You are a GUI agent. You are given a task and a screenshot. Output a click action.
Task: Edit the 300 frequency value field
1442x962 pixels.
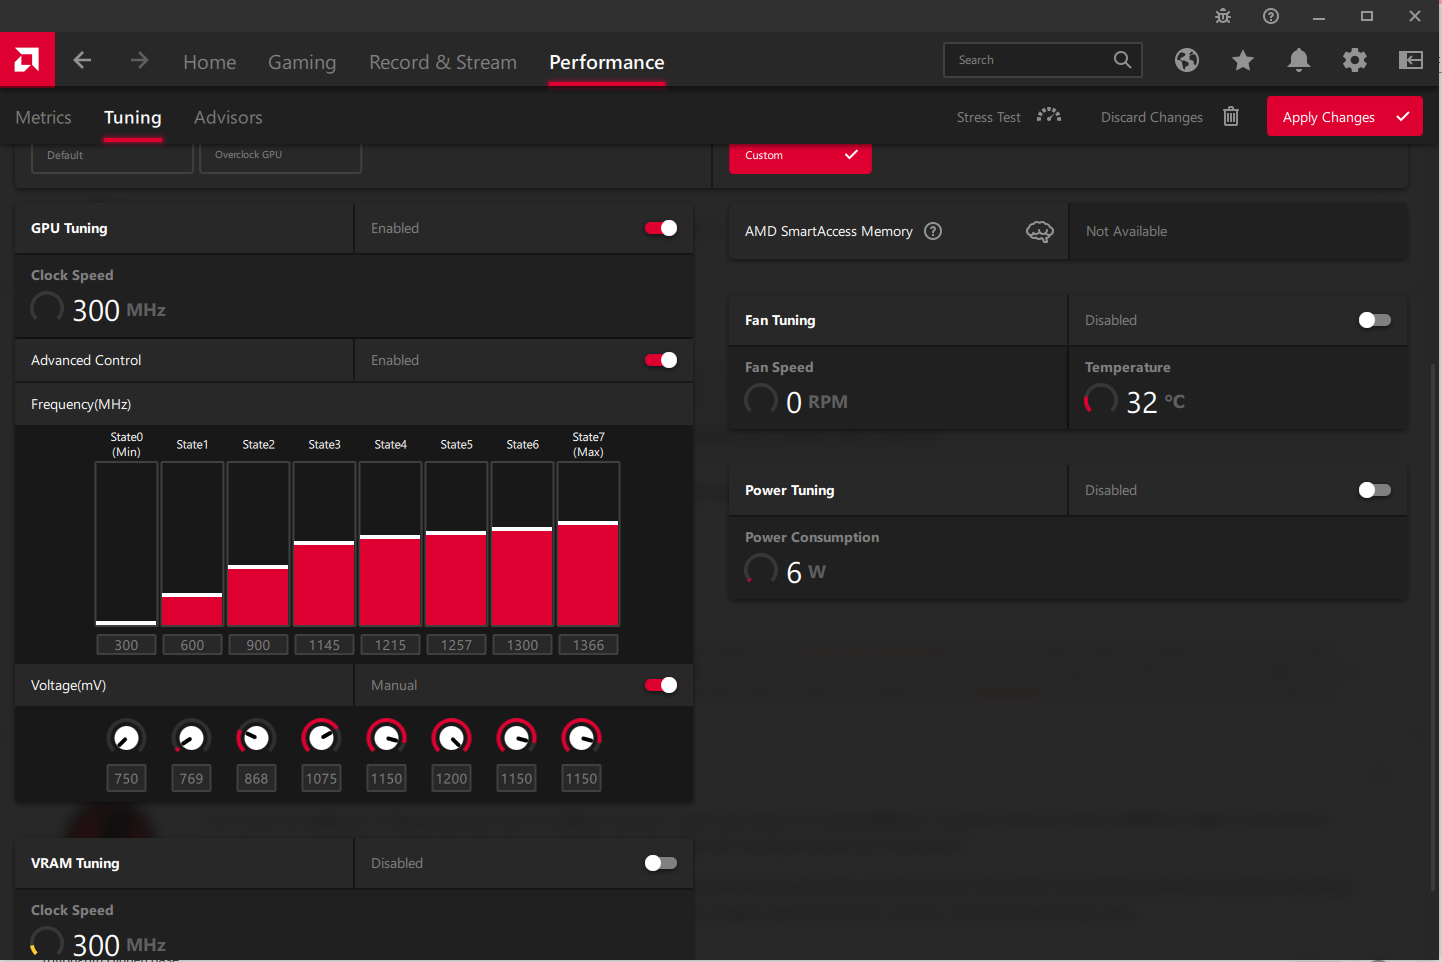pyautogui.click(x=126, y=645)
